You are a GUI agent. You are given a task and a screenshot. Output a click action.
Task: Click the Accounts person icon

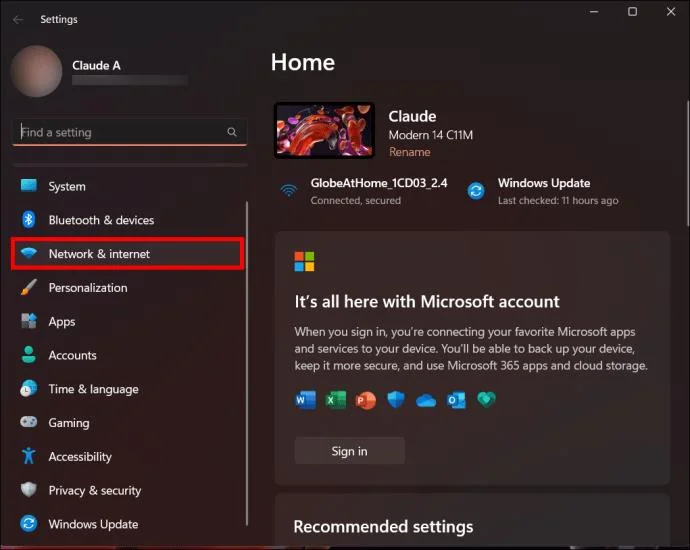click(x=29, y=355)
